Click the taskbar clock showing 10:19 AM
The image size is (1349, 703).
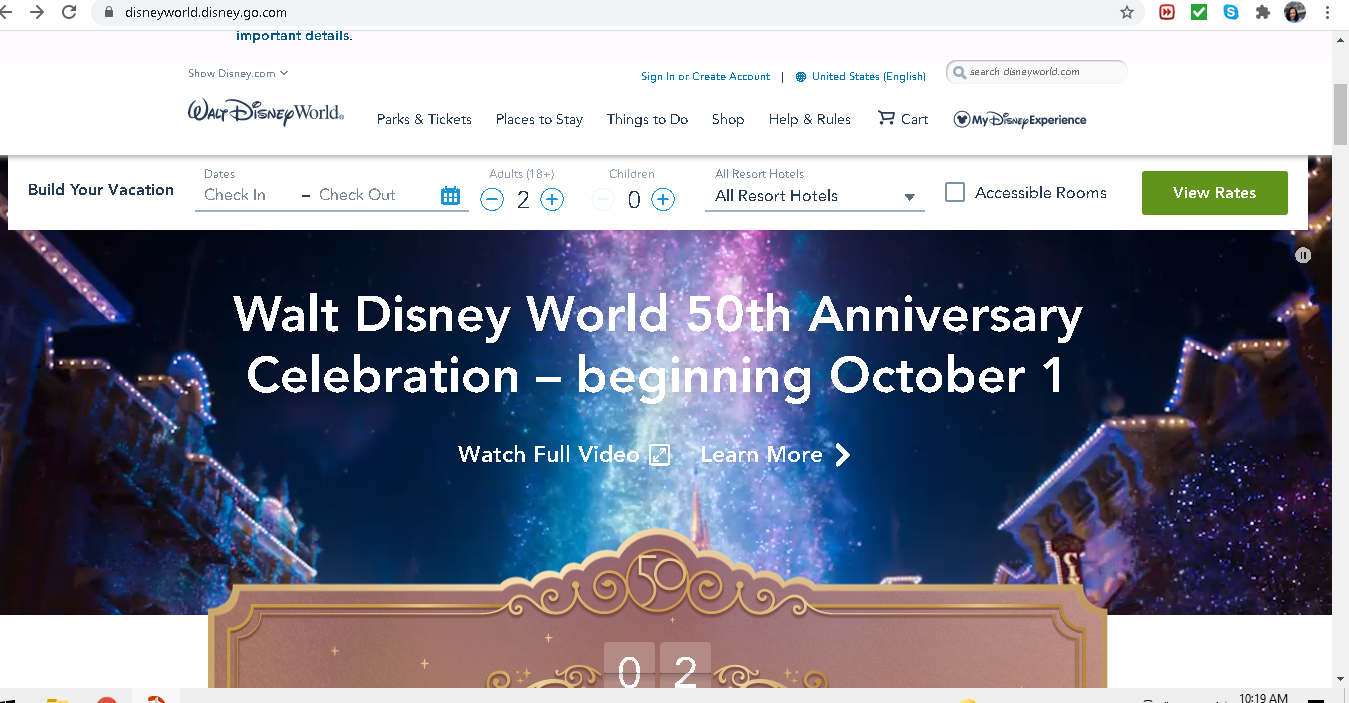pos(1263,697)
